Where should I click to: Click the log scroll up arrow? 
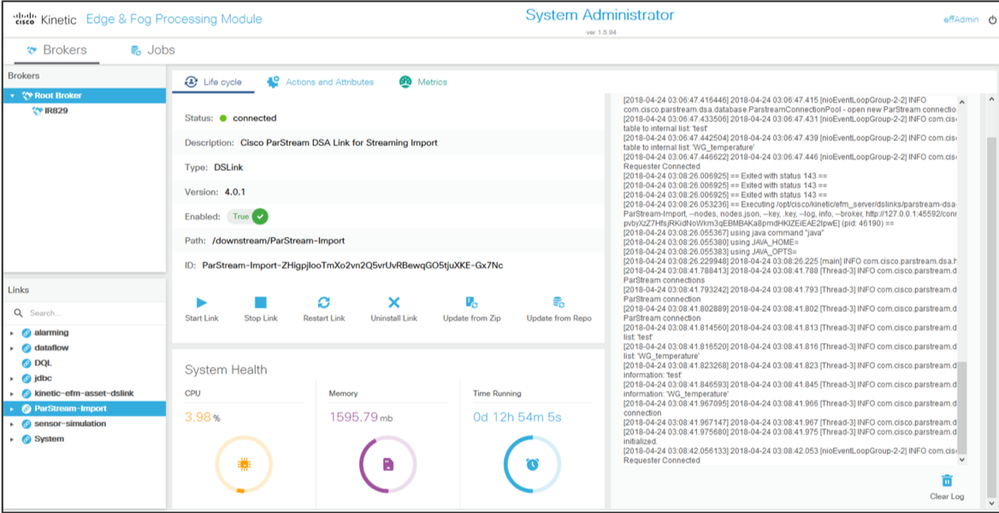[x=962, y=102]
